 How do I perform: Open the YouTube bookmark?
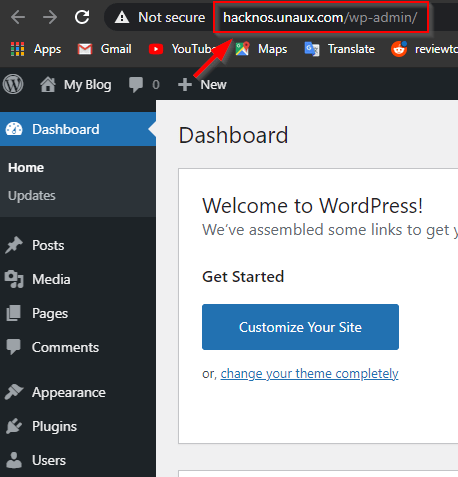coord(182,49)
